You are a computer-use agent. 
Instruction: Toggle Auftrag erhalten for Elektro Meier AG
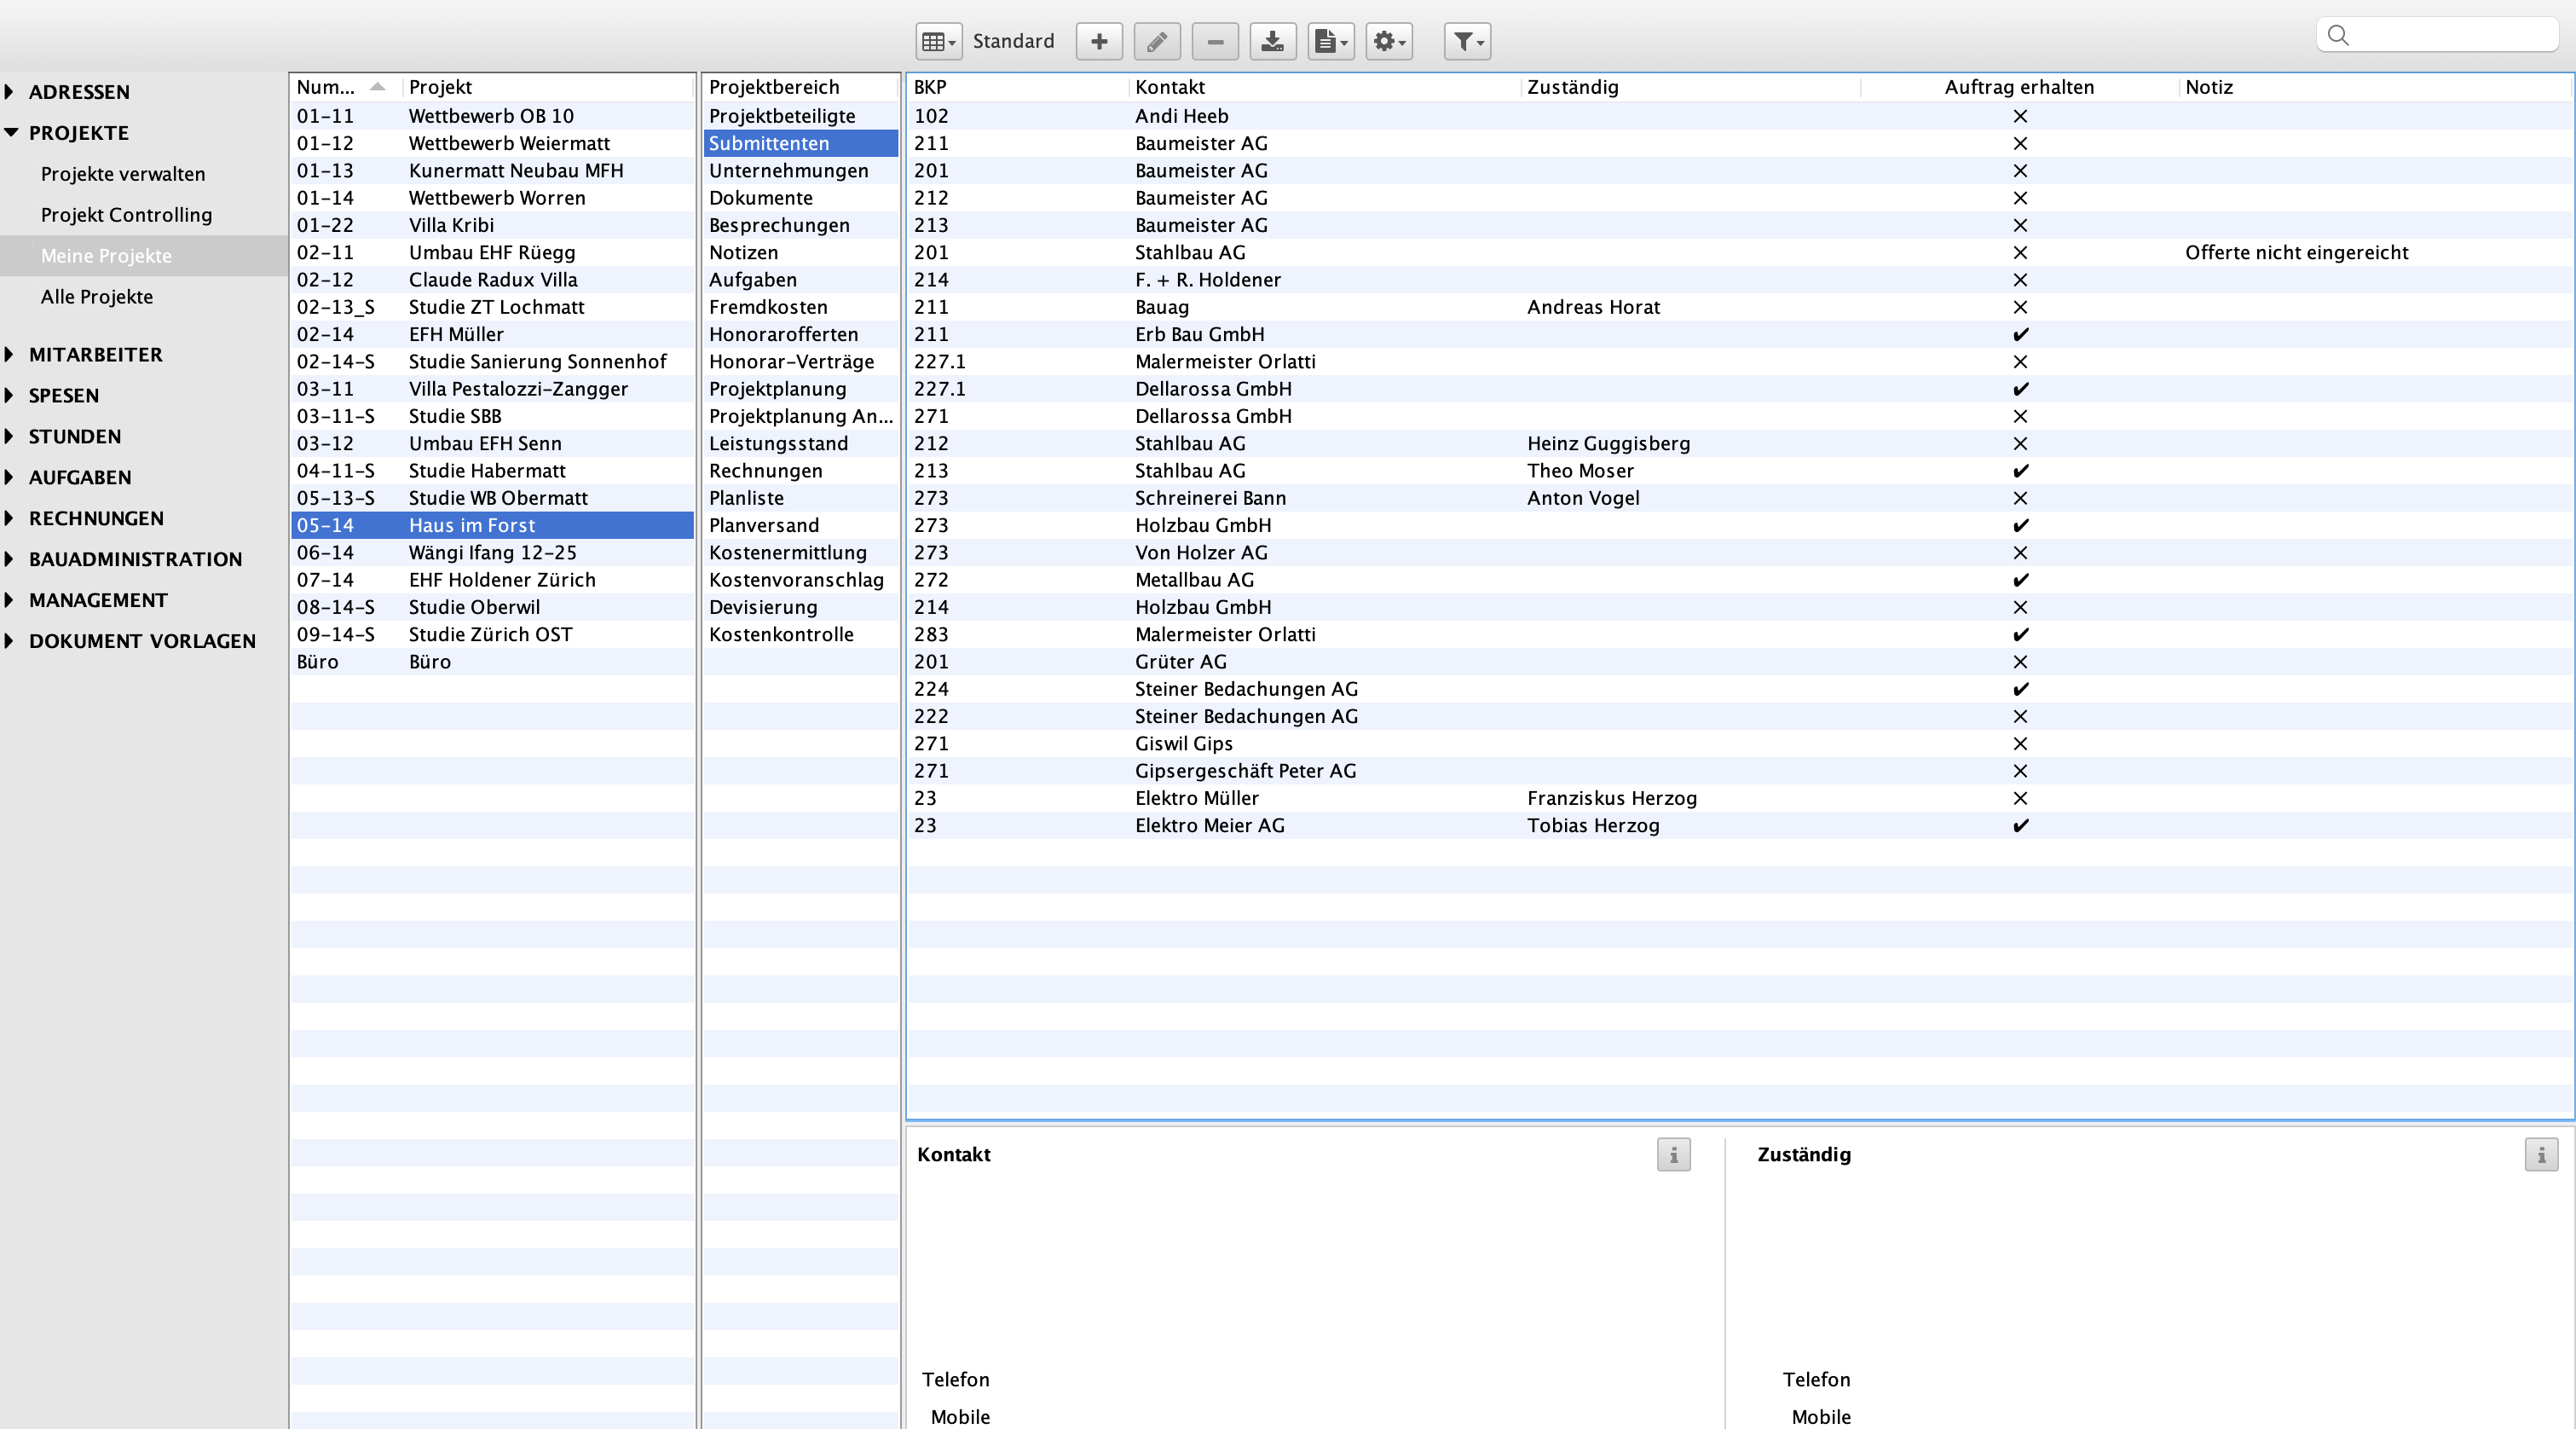click(2020, 825)
